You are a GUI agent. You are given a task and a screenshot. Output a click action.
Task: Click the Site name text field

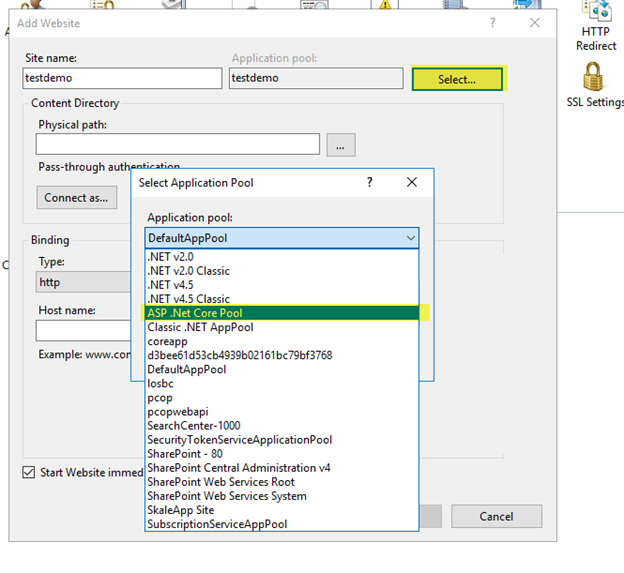[122, 78]
